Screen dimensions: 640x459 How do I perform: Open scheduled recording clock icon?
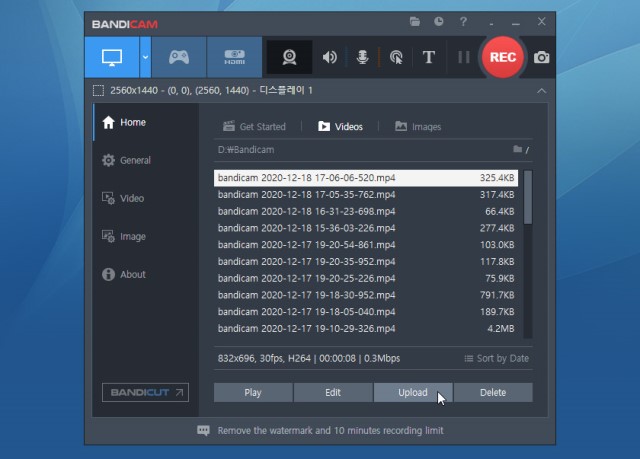(x=439, y=22)
